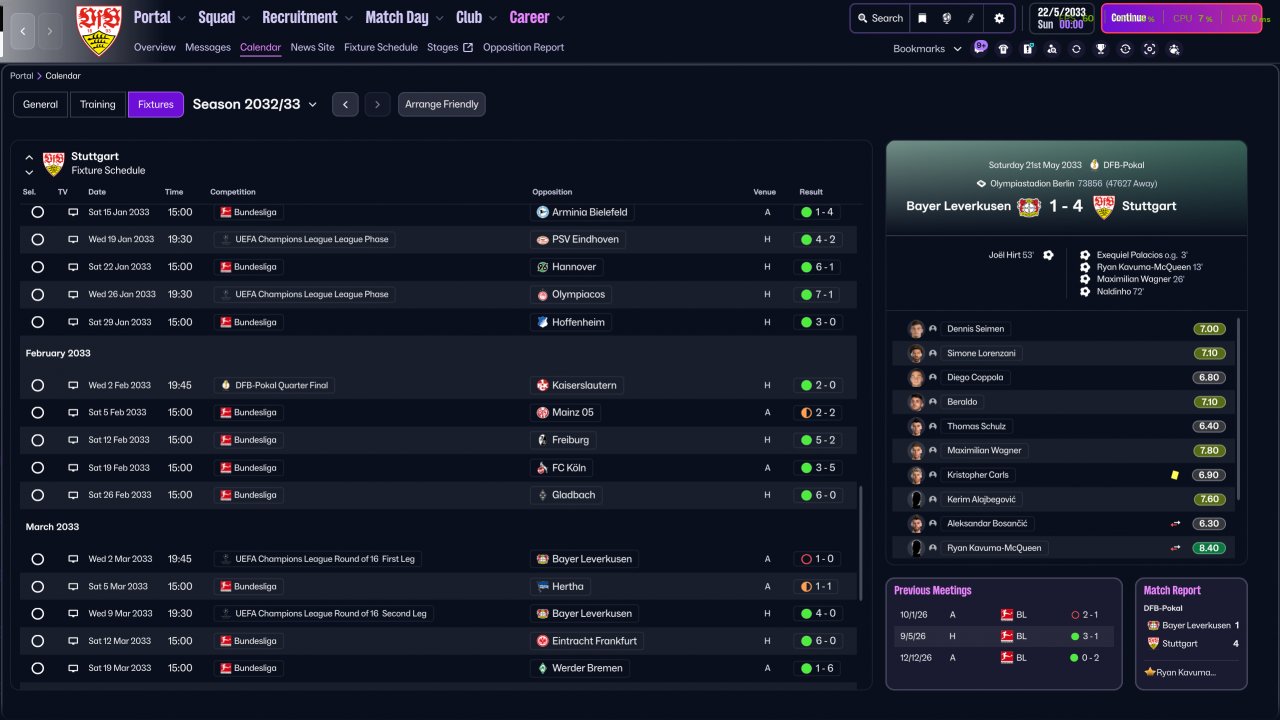Click the star people shortcut icon

click(1174, 49)
